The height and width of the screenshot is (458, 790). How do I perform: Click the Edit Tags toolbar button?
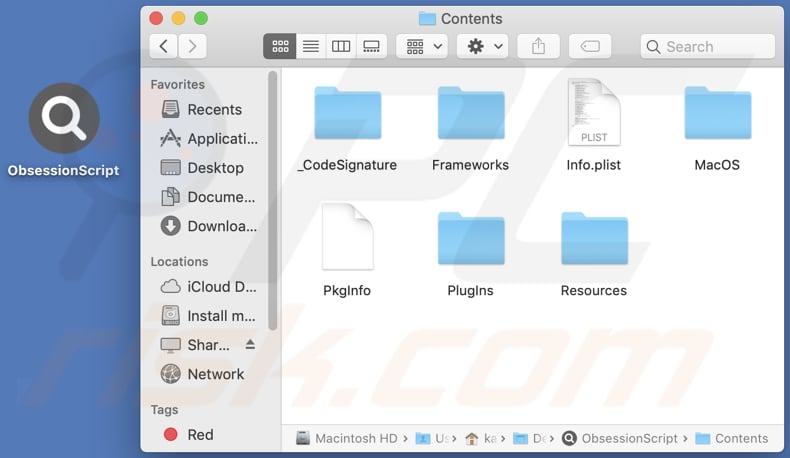coord(590,46)
